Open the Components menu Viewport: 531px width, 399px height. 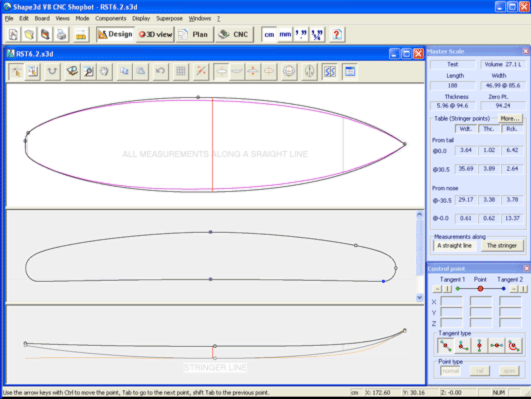point(111,19)
